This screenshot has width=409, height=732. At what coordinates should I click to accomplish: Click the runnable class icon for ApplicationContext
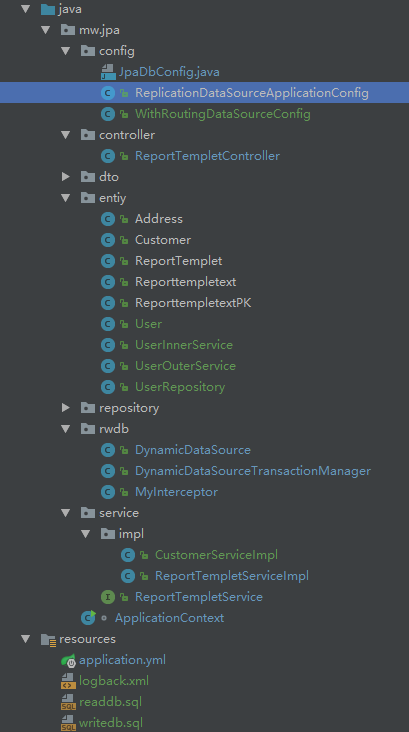tap(88, 618)
